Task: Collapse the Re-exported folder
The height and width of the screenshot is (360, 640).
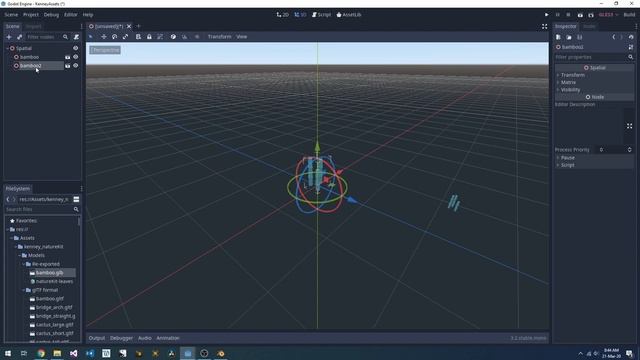Action: coord(23,264)
